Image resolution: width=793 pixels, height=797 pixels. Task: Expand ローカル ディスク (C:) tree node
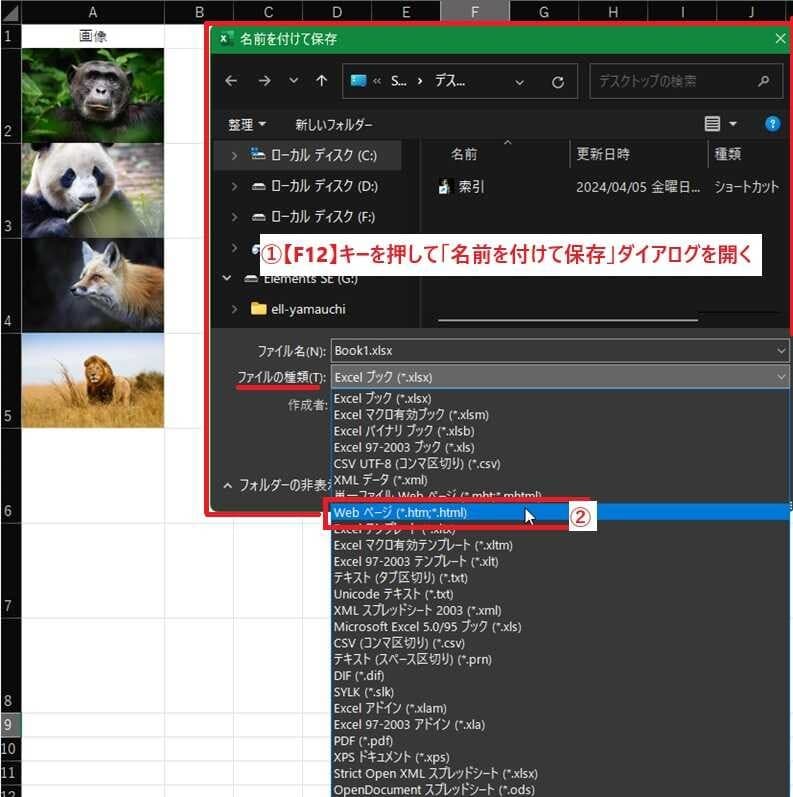click(x=234, y=155)
